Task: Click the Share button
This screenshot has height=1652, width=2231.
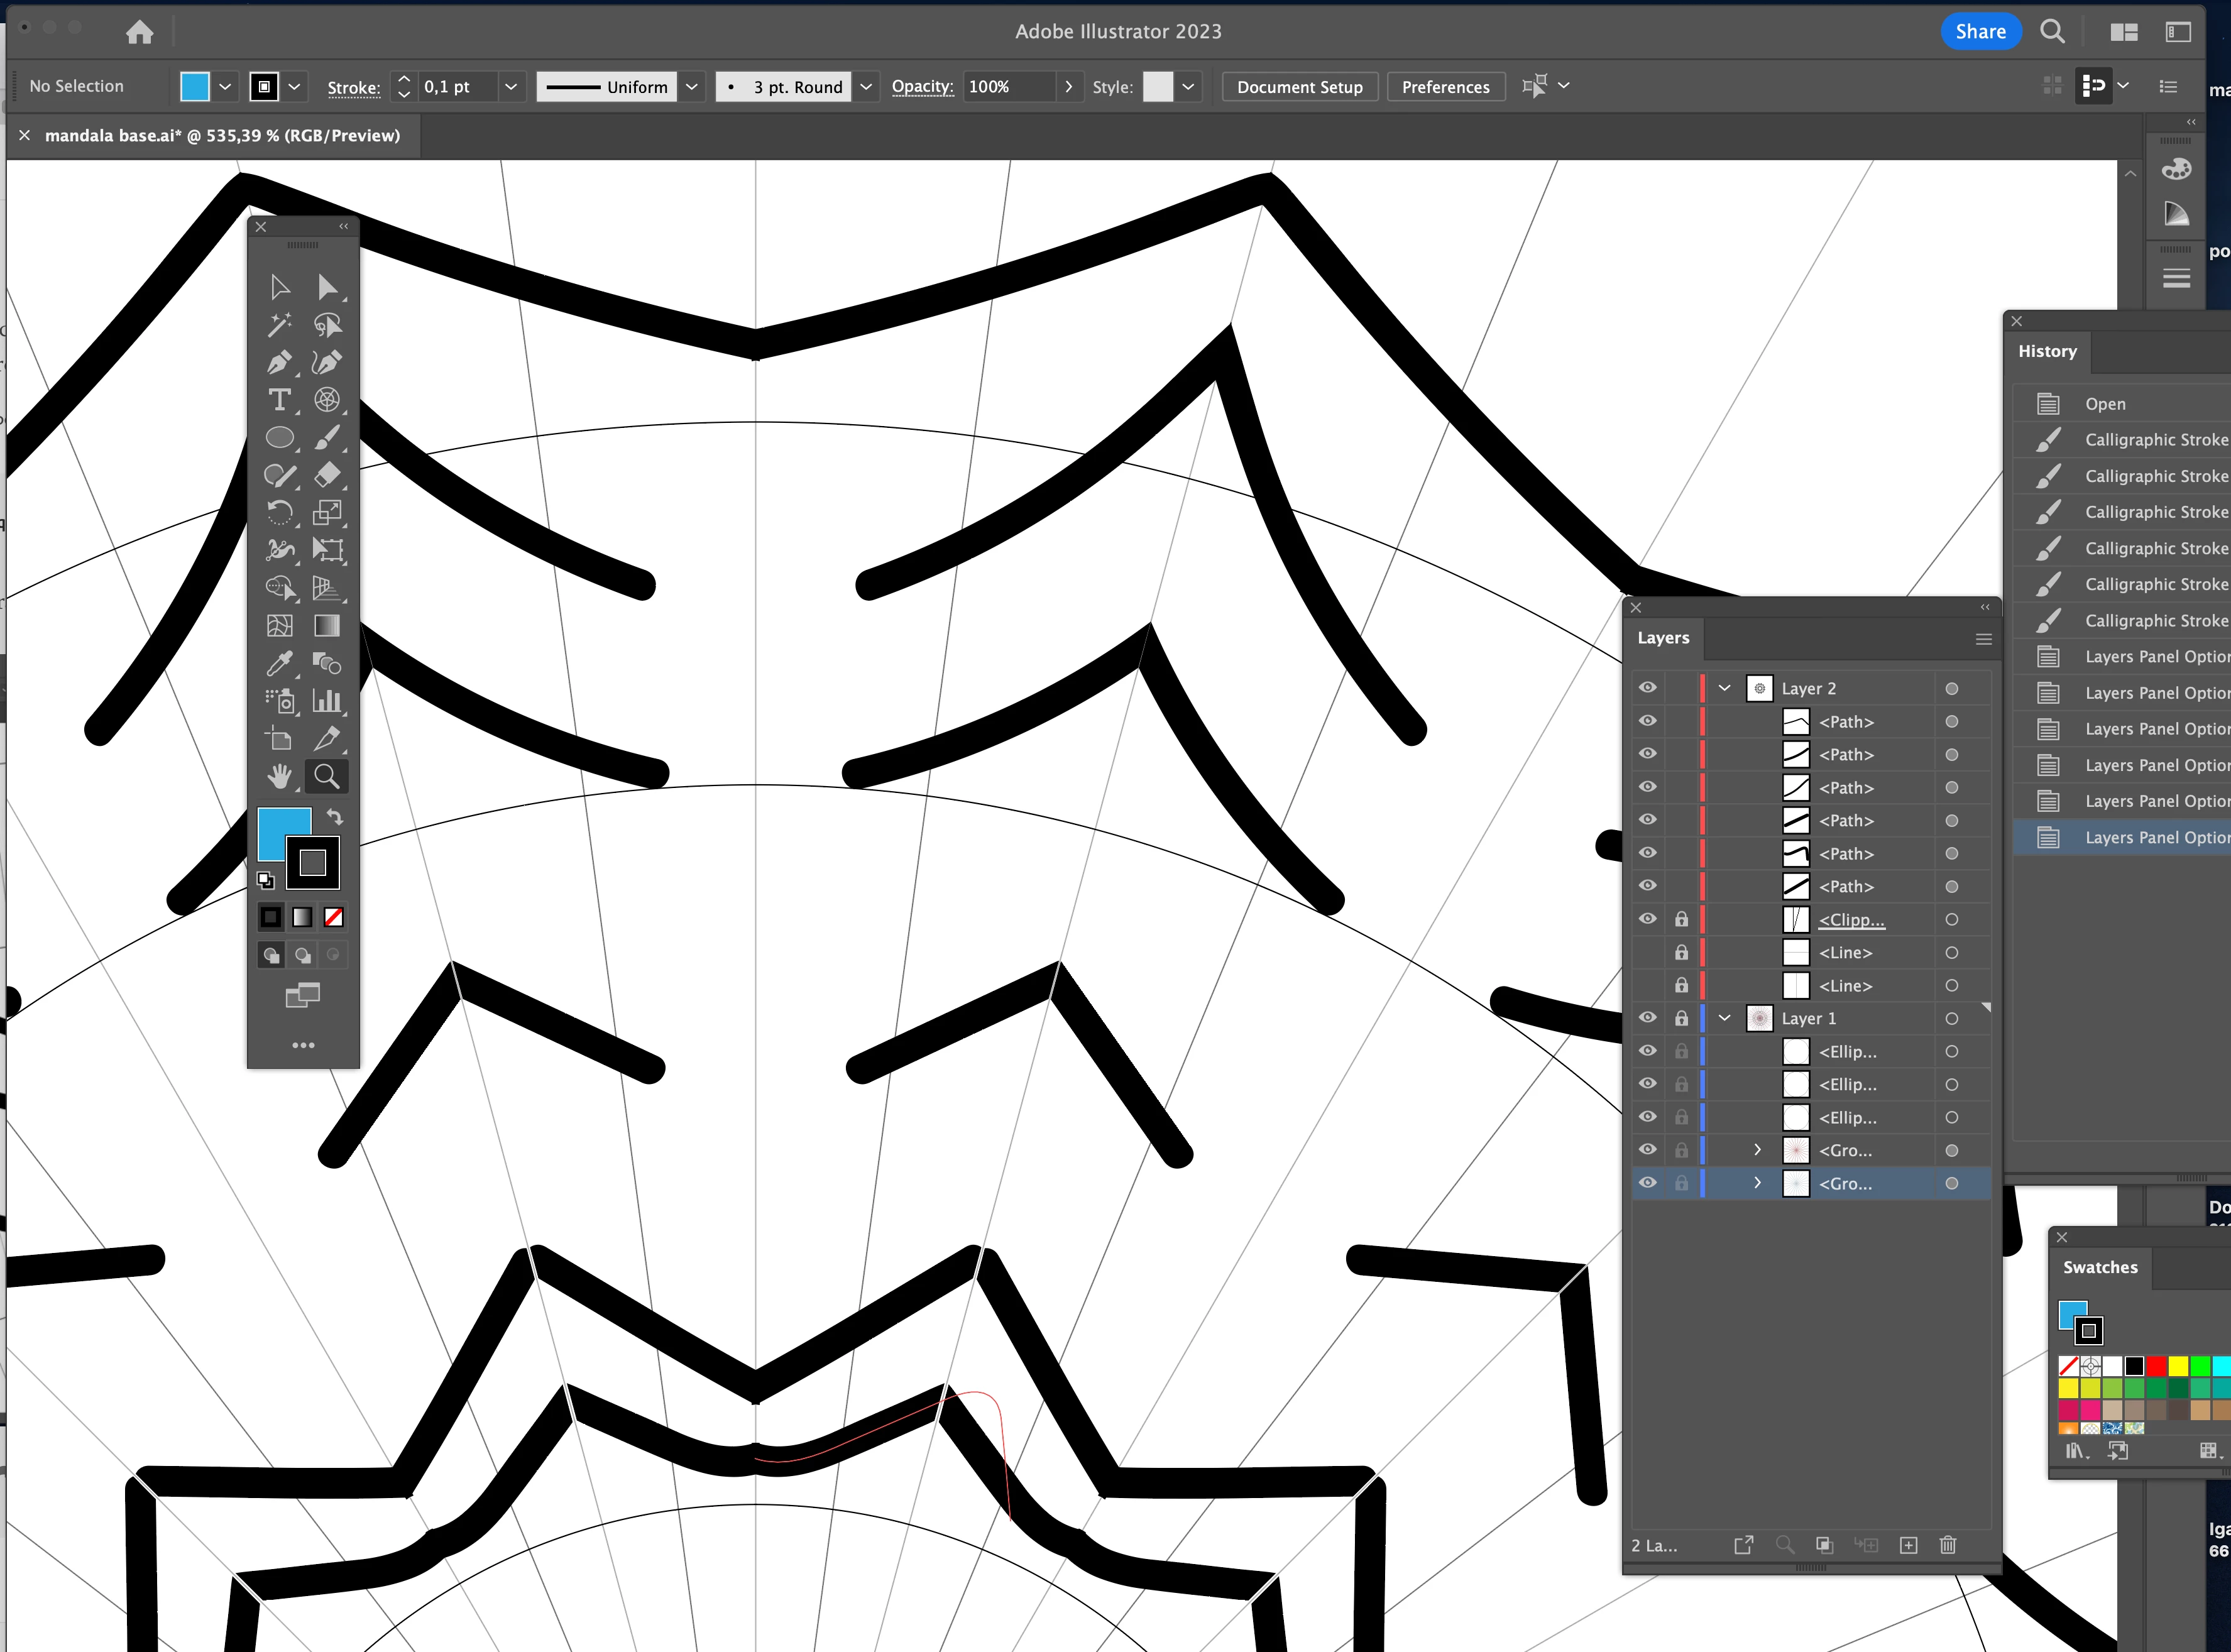Action: pyautogui.click(x=1980, y=31)
